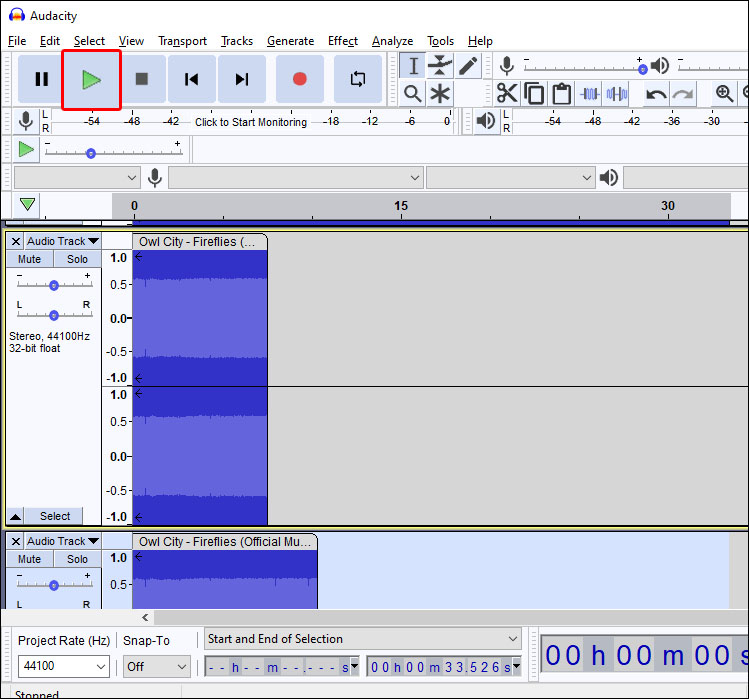Screen dimensions: 749x699
Task: Click the Pause transport button
Action: point(42,79)
